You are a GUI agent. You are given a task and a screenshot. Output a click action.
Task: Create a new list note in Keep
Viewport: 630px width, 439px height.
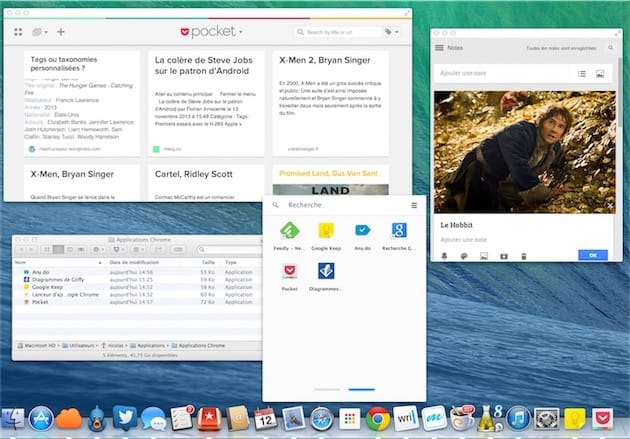582,74
